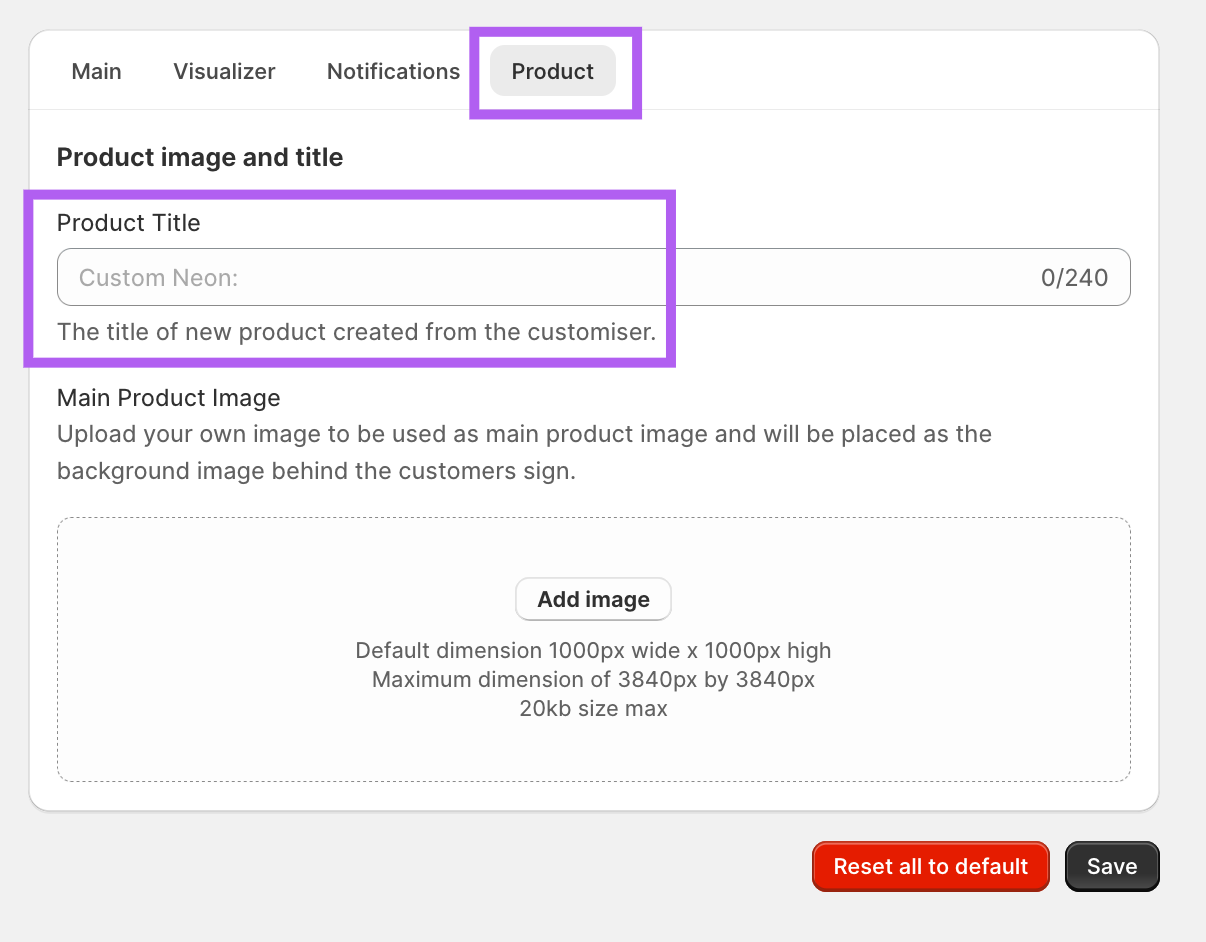Click the 0/240 character counter
1206x942 pixels.
1073,278
